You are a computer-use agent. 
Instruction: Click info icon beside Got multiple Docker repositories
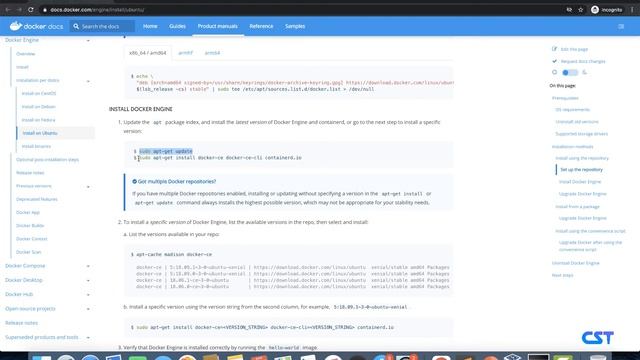pyautogui.click(x=134, y=181)
